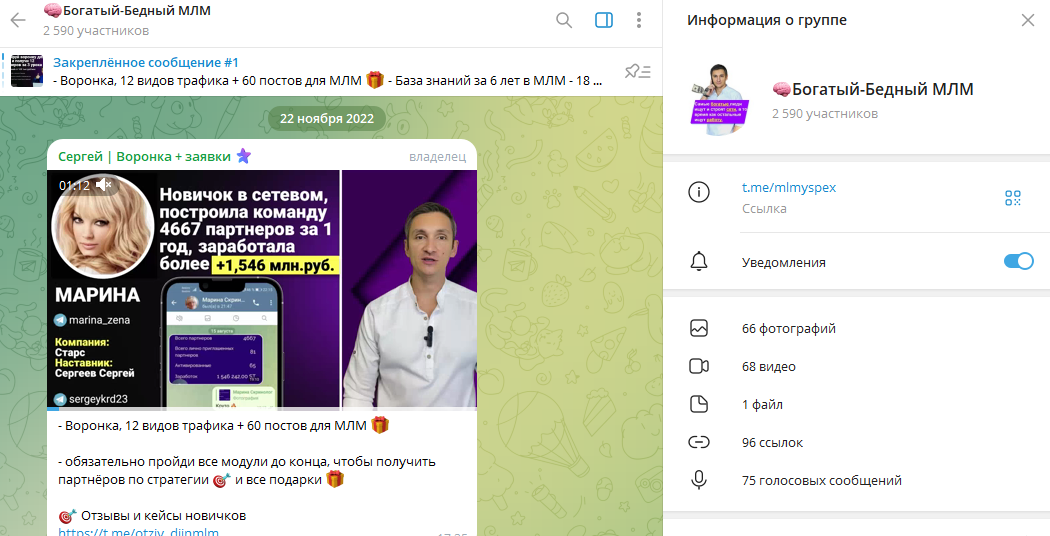Play the Марина video message
The image size is (1050, 536).
pyautogui.click(x=262, y=289)
